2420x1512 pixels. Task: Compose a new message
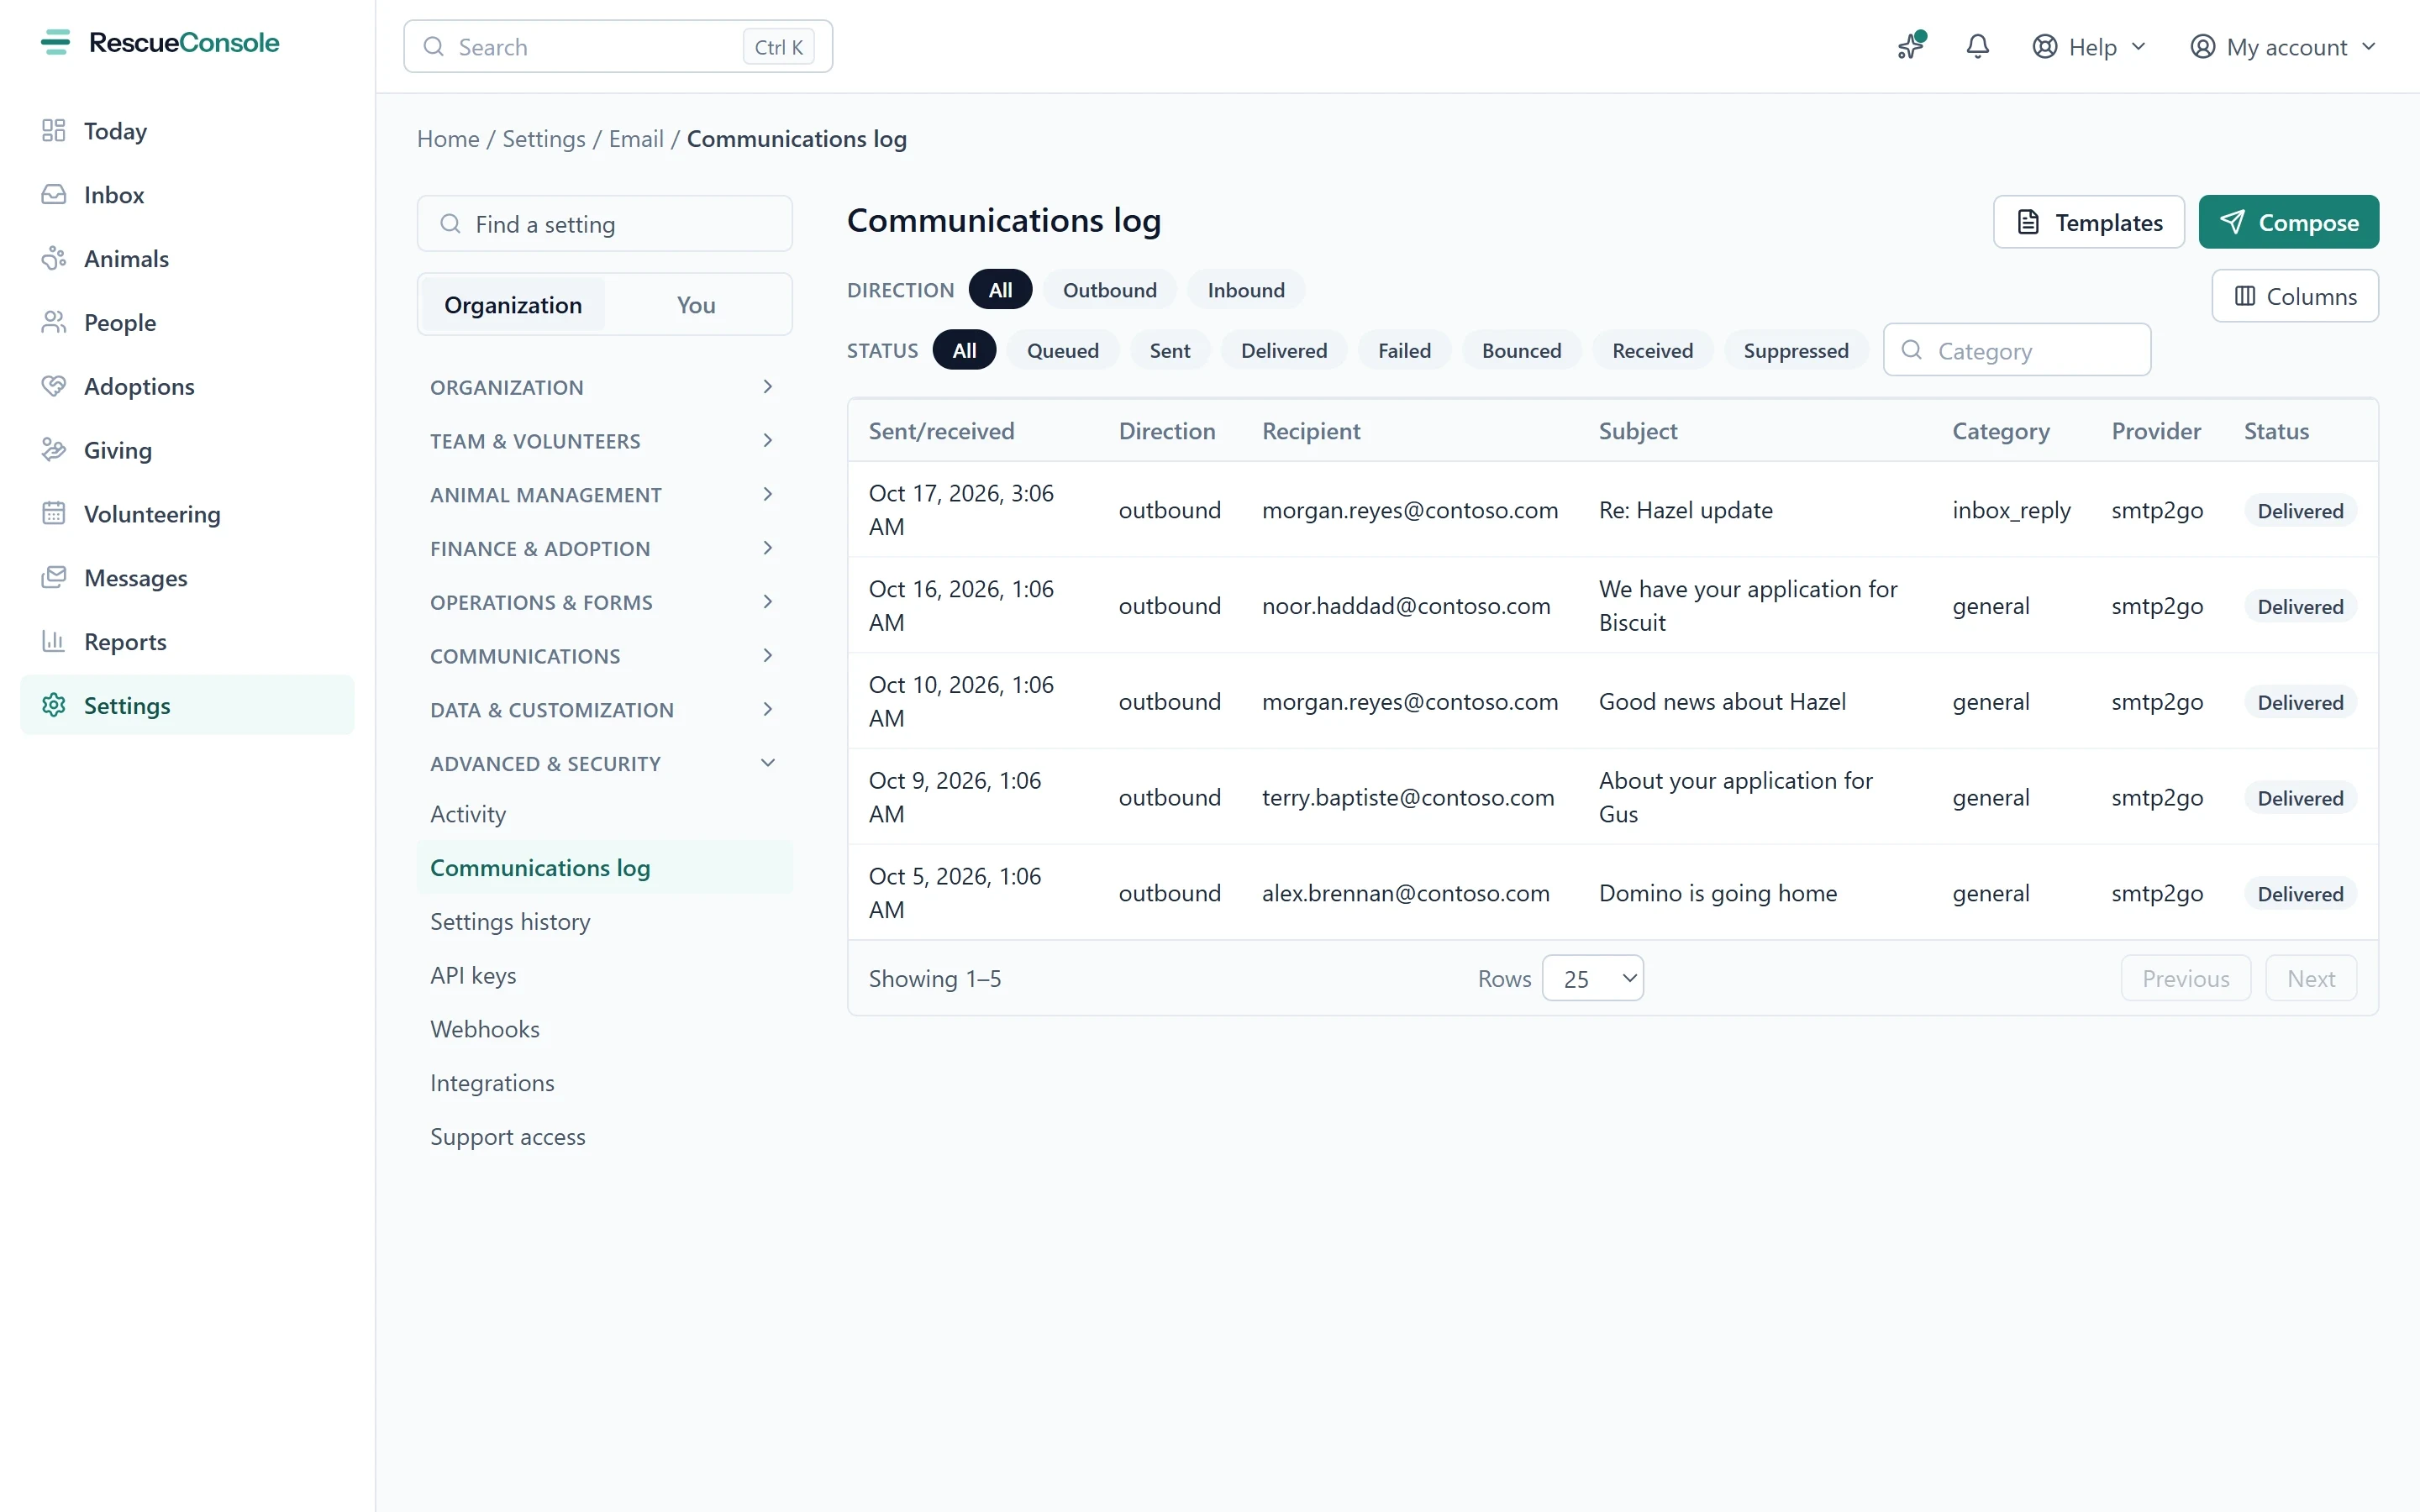[2288, 222]
